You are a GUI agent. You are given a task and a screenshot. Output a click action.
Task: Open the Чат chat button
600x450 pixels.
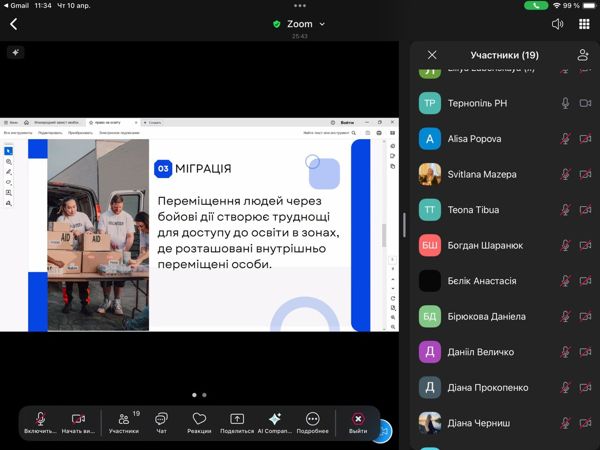coord(161,423)
